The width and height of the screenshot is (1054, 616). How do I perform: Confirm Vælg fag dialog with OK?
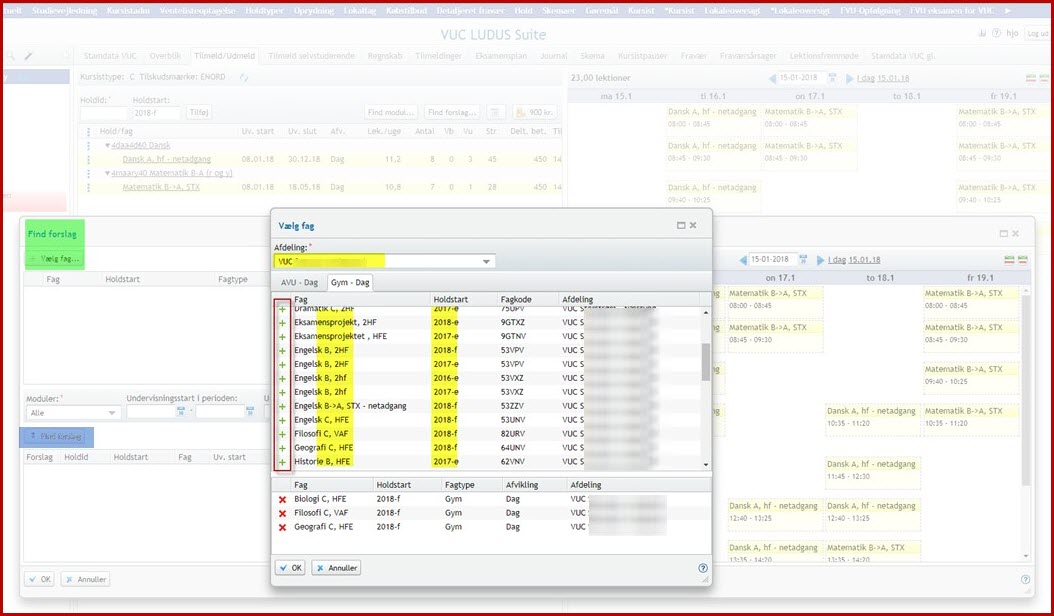click(290, 568)
